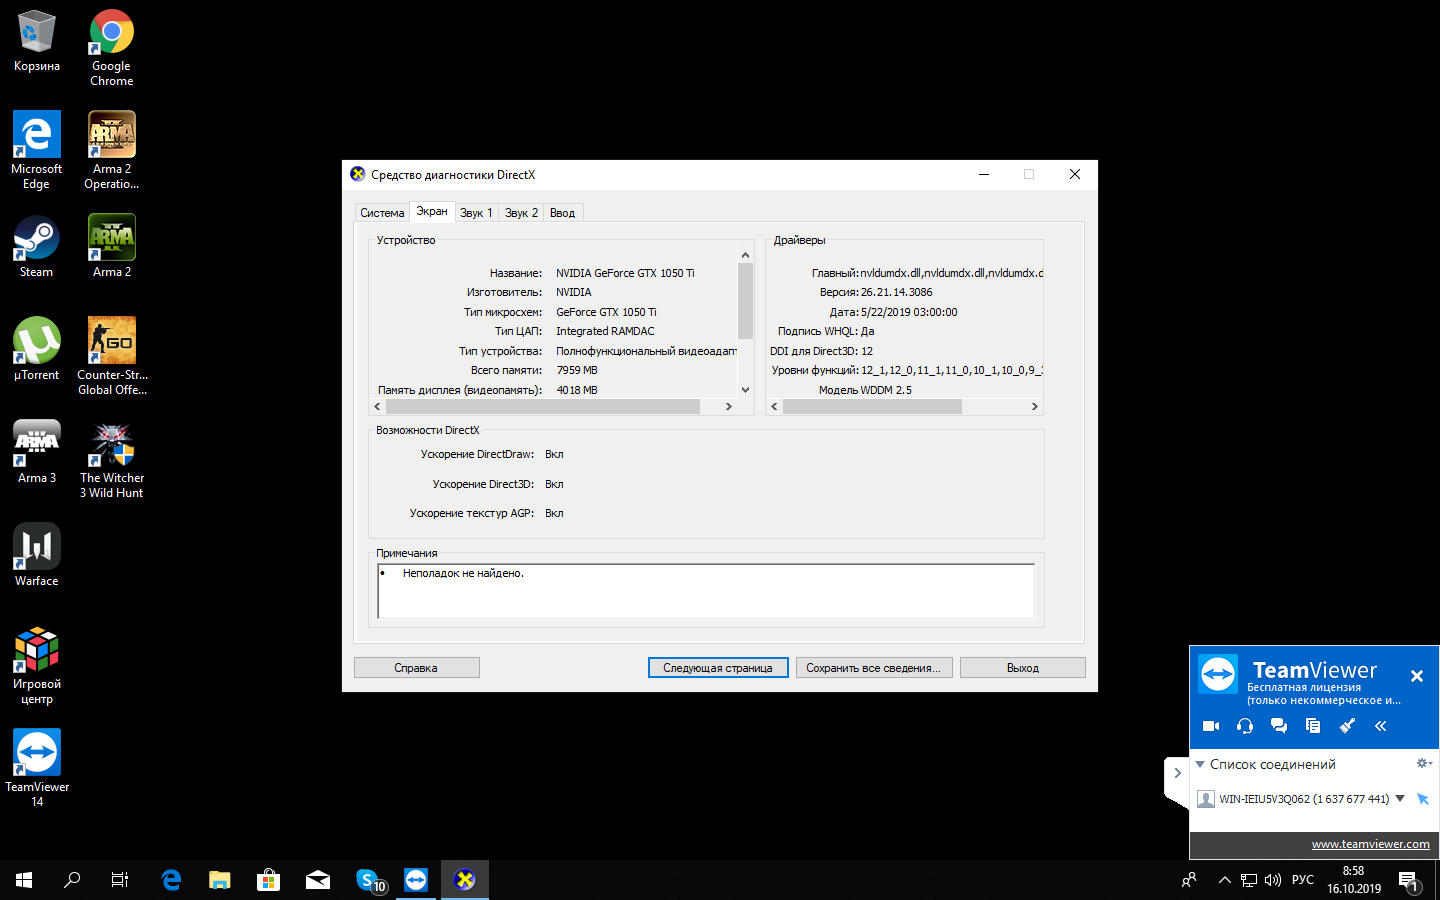Click the device vertical scrollbar thumb

pyautogui.click(x=745, y=300)
